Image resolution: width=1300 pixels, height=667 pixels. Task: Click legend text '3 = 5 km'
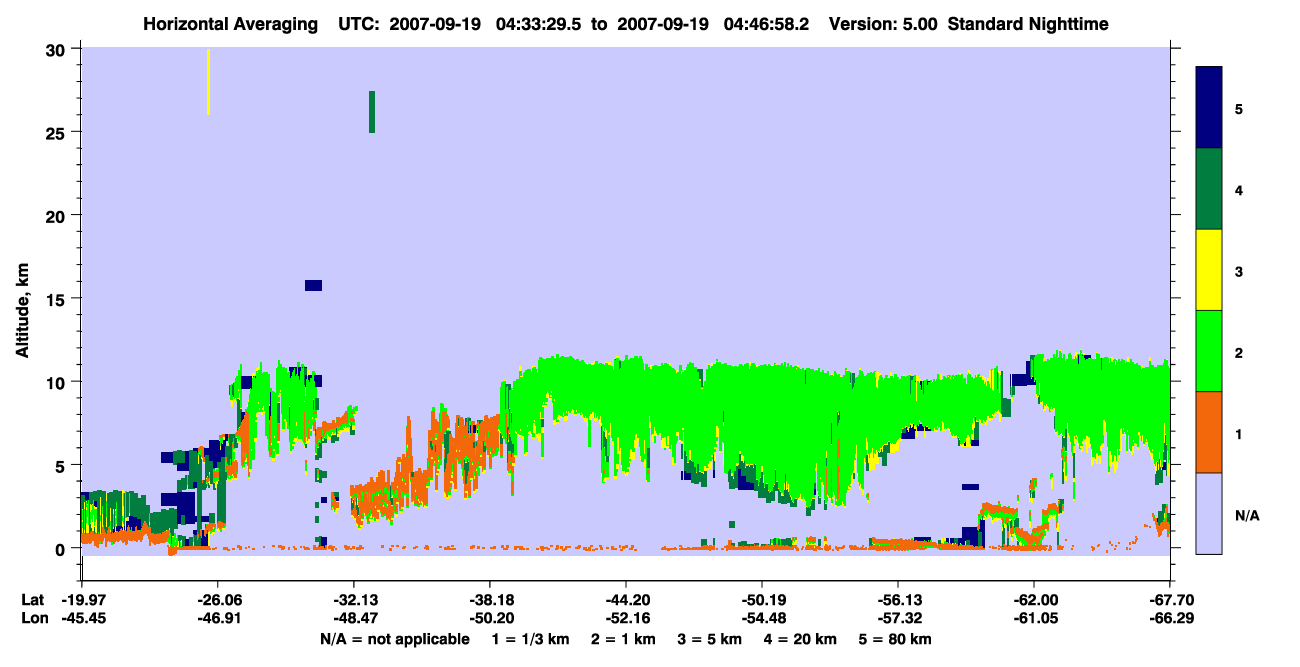pyautogui.click(x=710, y=639)
